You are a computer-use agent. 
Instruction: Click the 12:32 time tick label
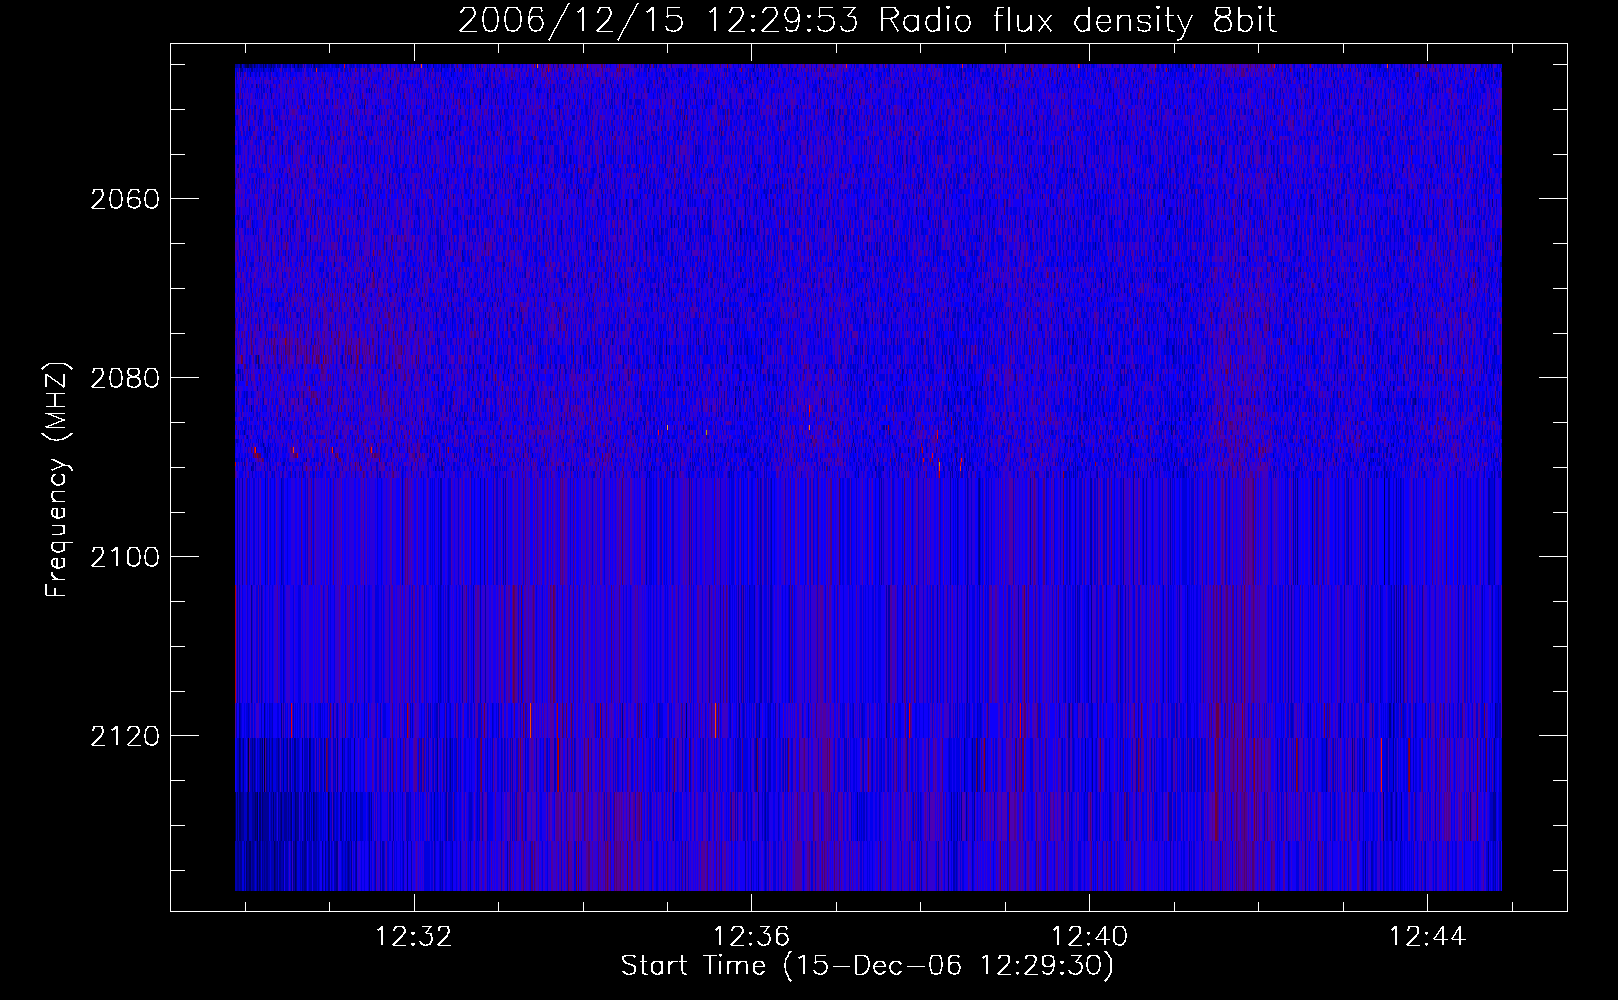click(413, 936)
